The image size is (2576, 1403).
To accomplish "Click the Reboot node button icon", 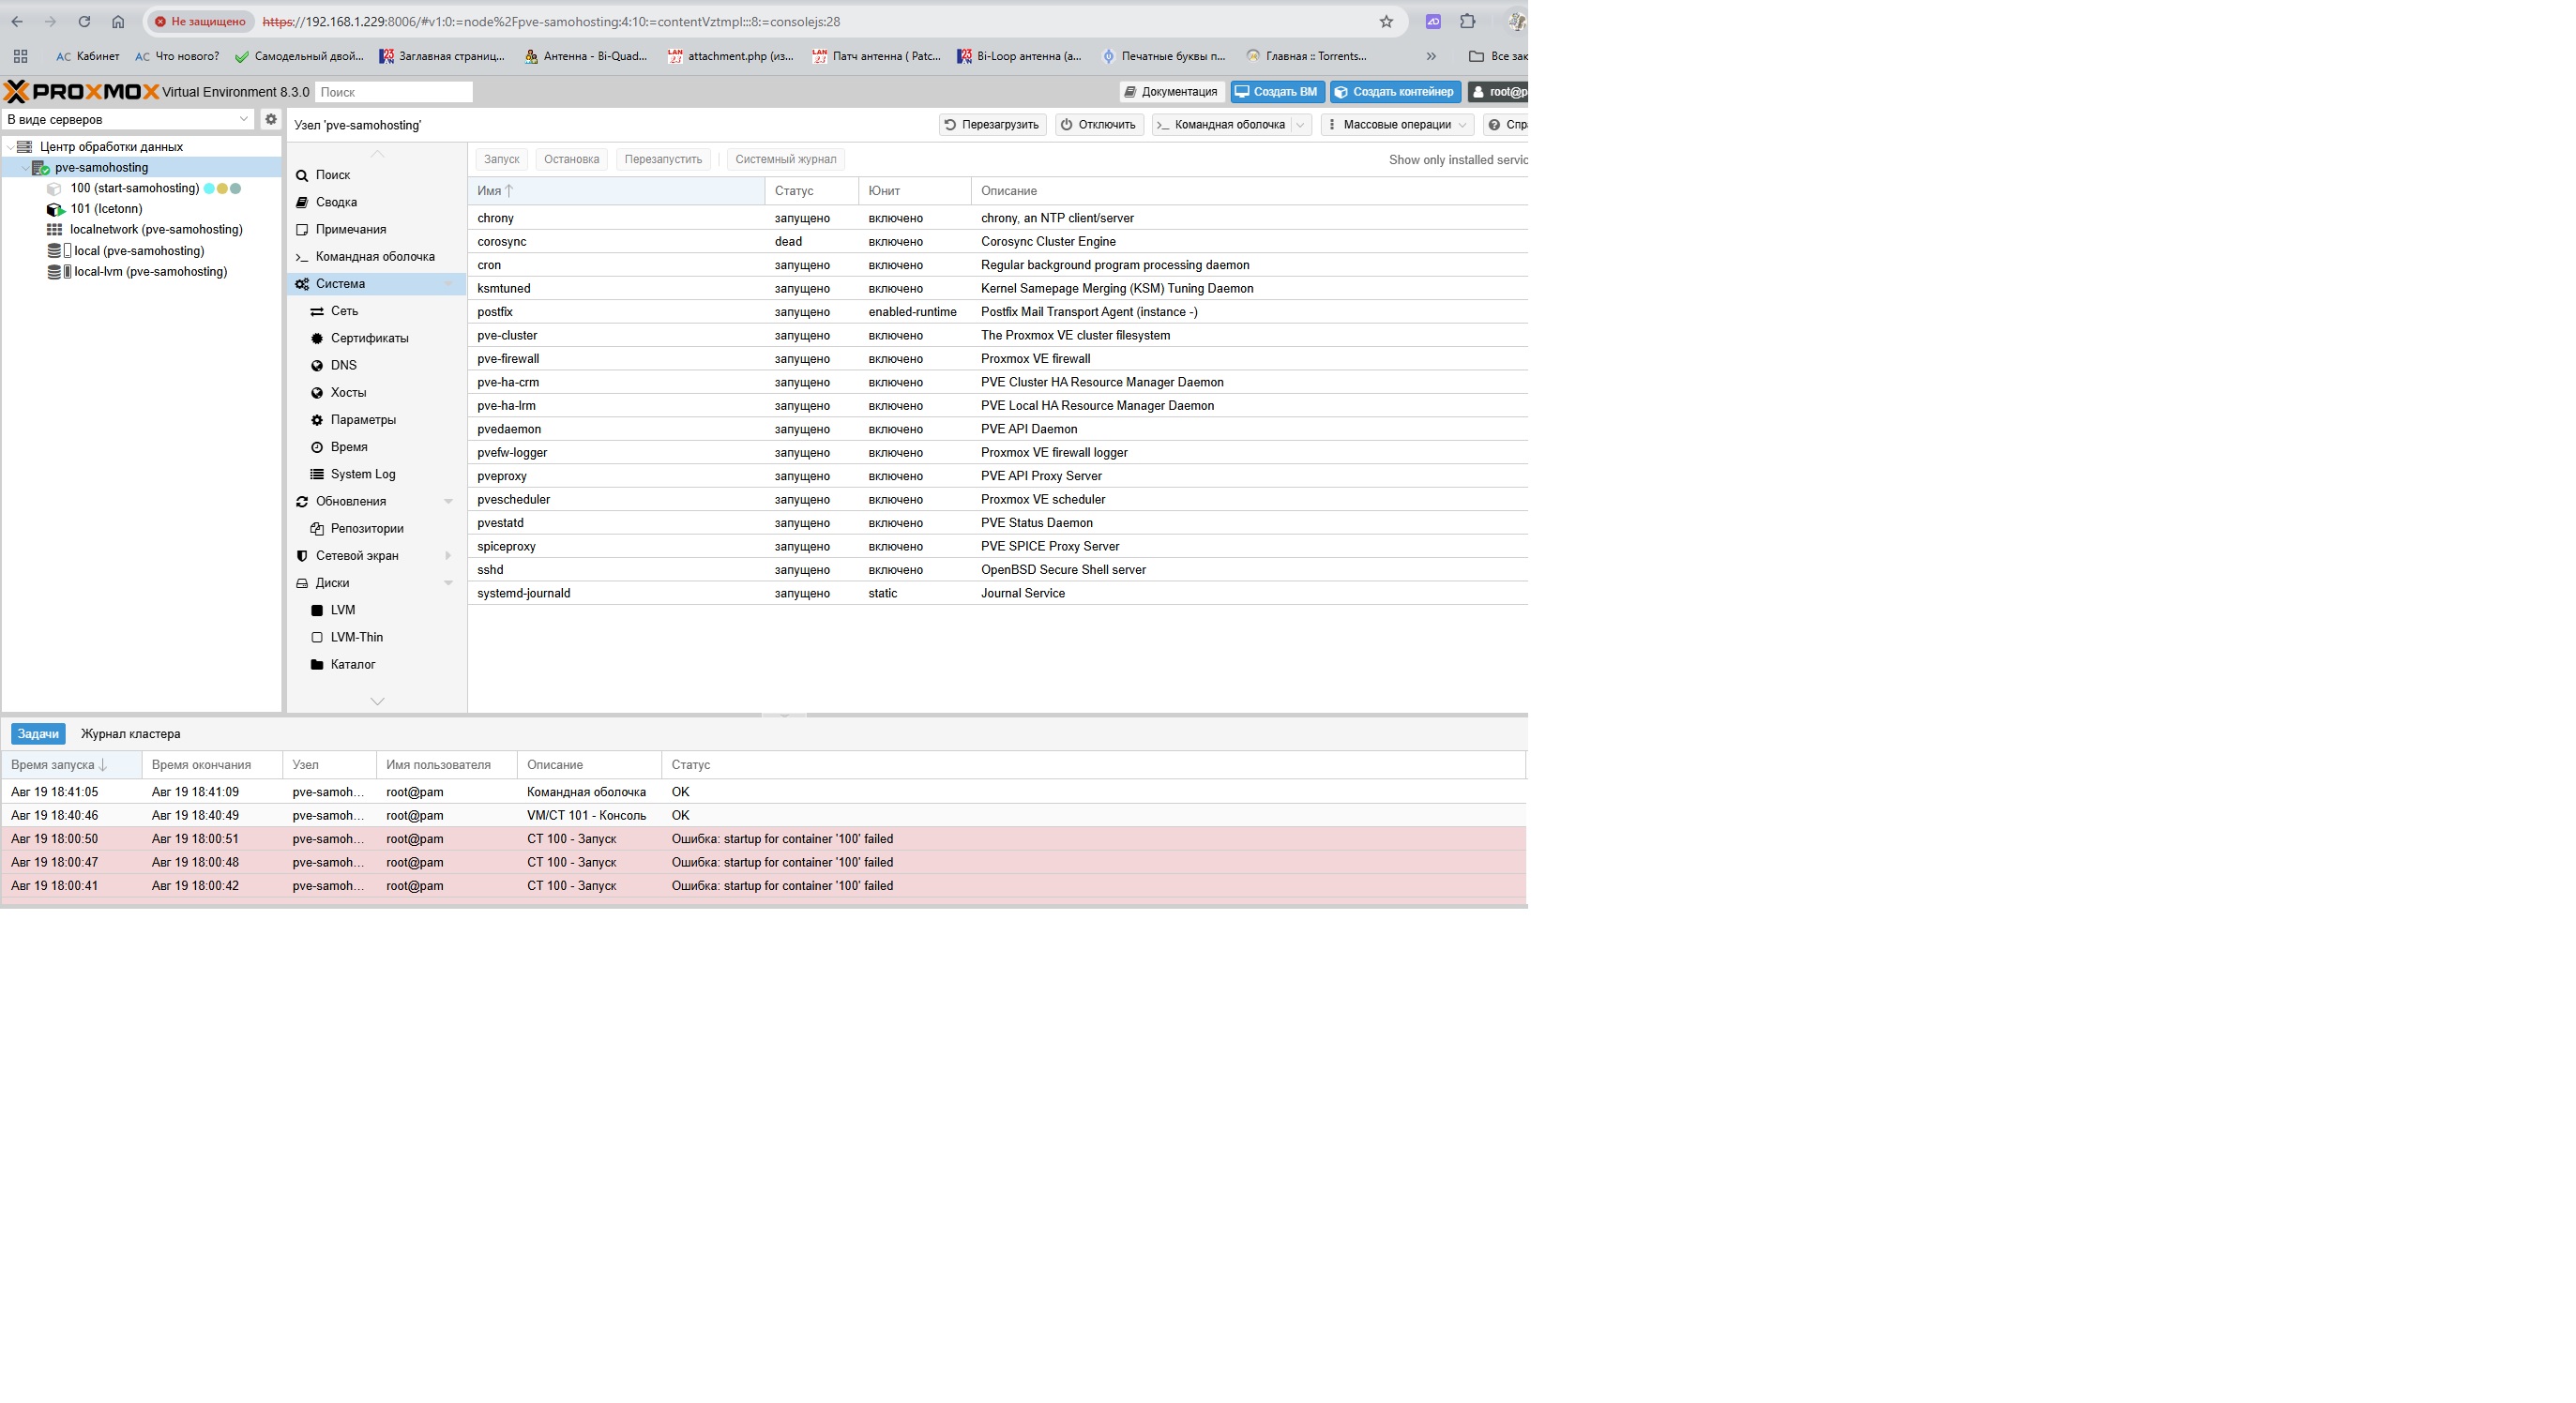I will click(951, 125).
